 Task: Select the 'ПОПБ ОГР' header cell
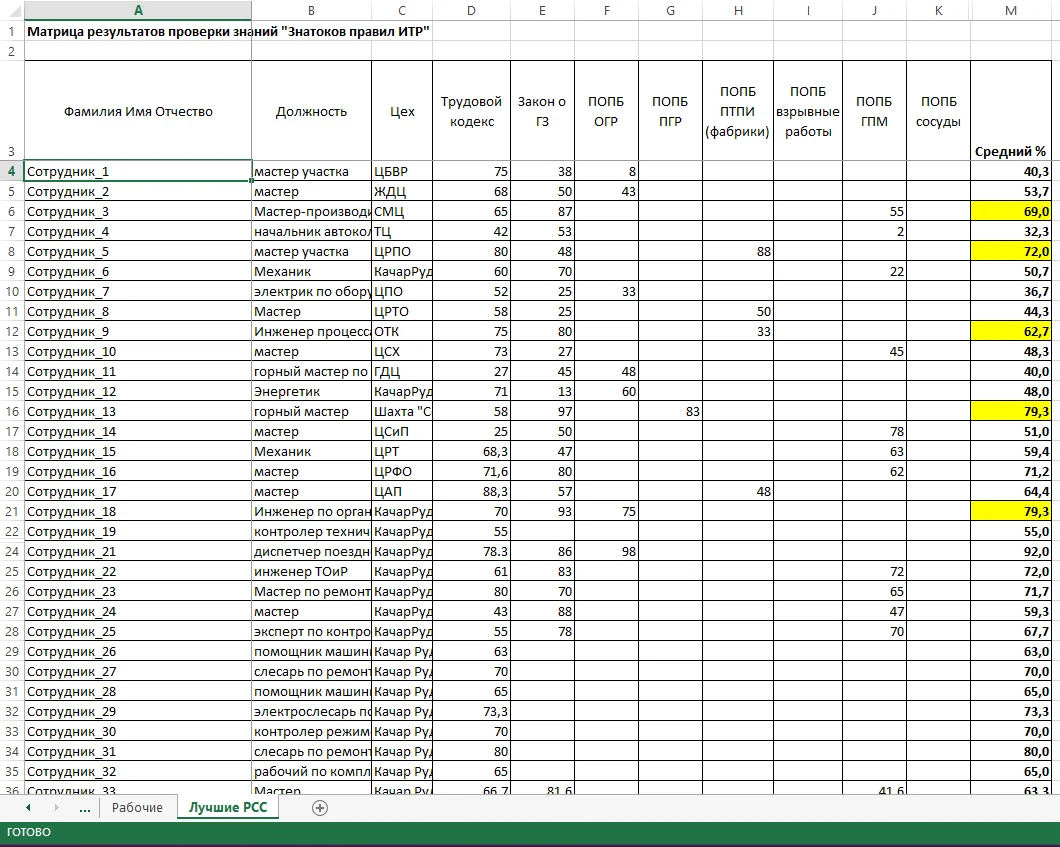coord(606,111)
